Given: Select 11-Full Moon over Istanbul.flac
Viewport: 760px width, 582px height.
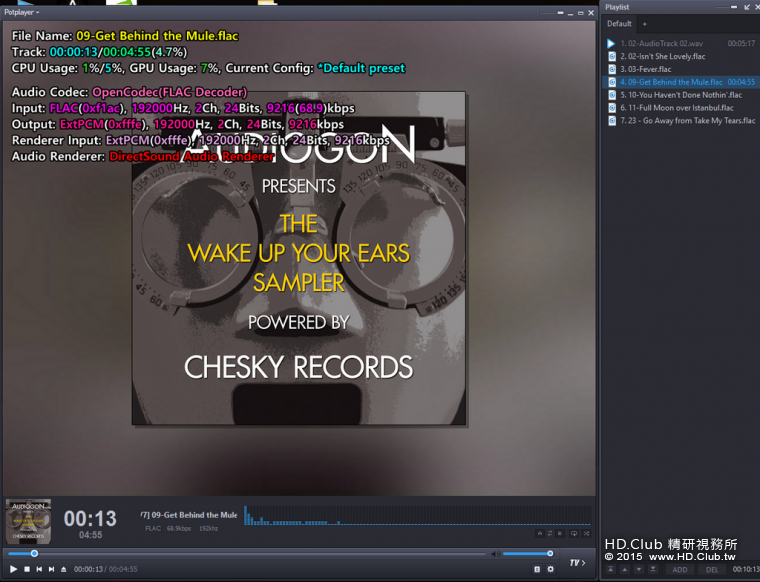Looking at the screenshot, I should click(x=681, y=108).
